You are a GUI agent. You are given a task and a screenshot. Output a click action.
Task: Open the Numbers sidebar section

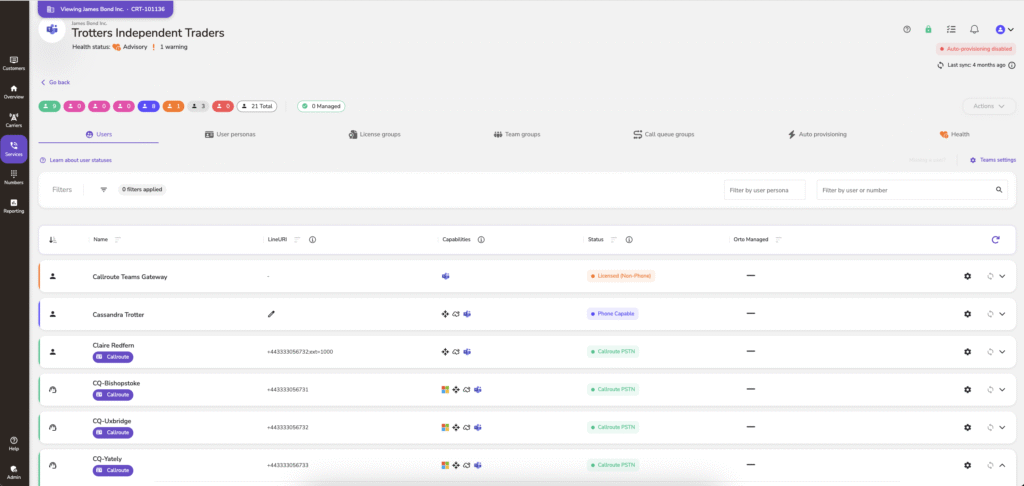click(14, 177)
